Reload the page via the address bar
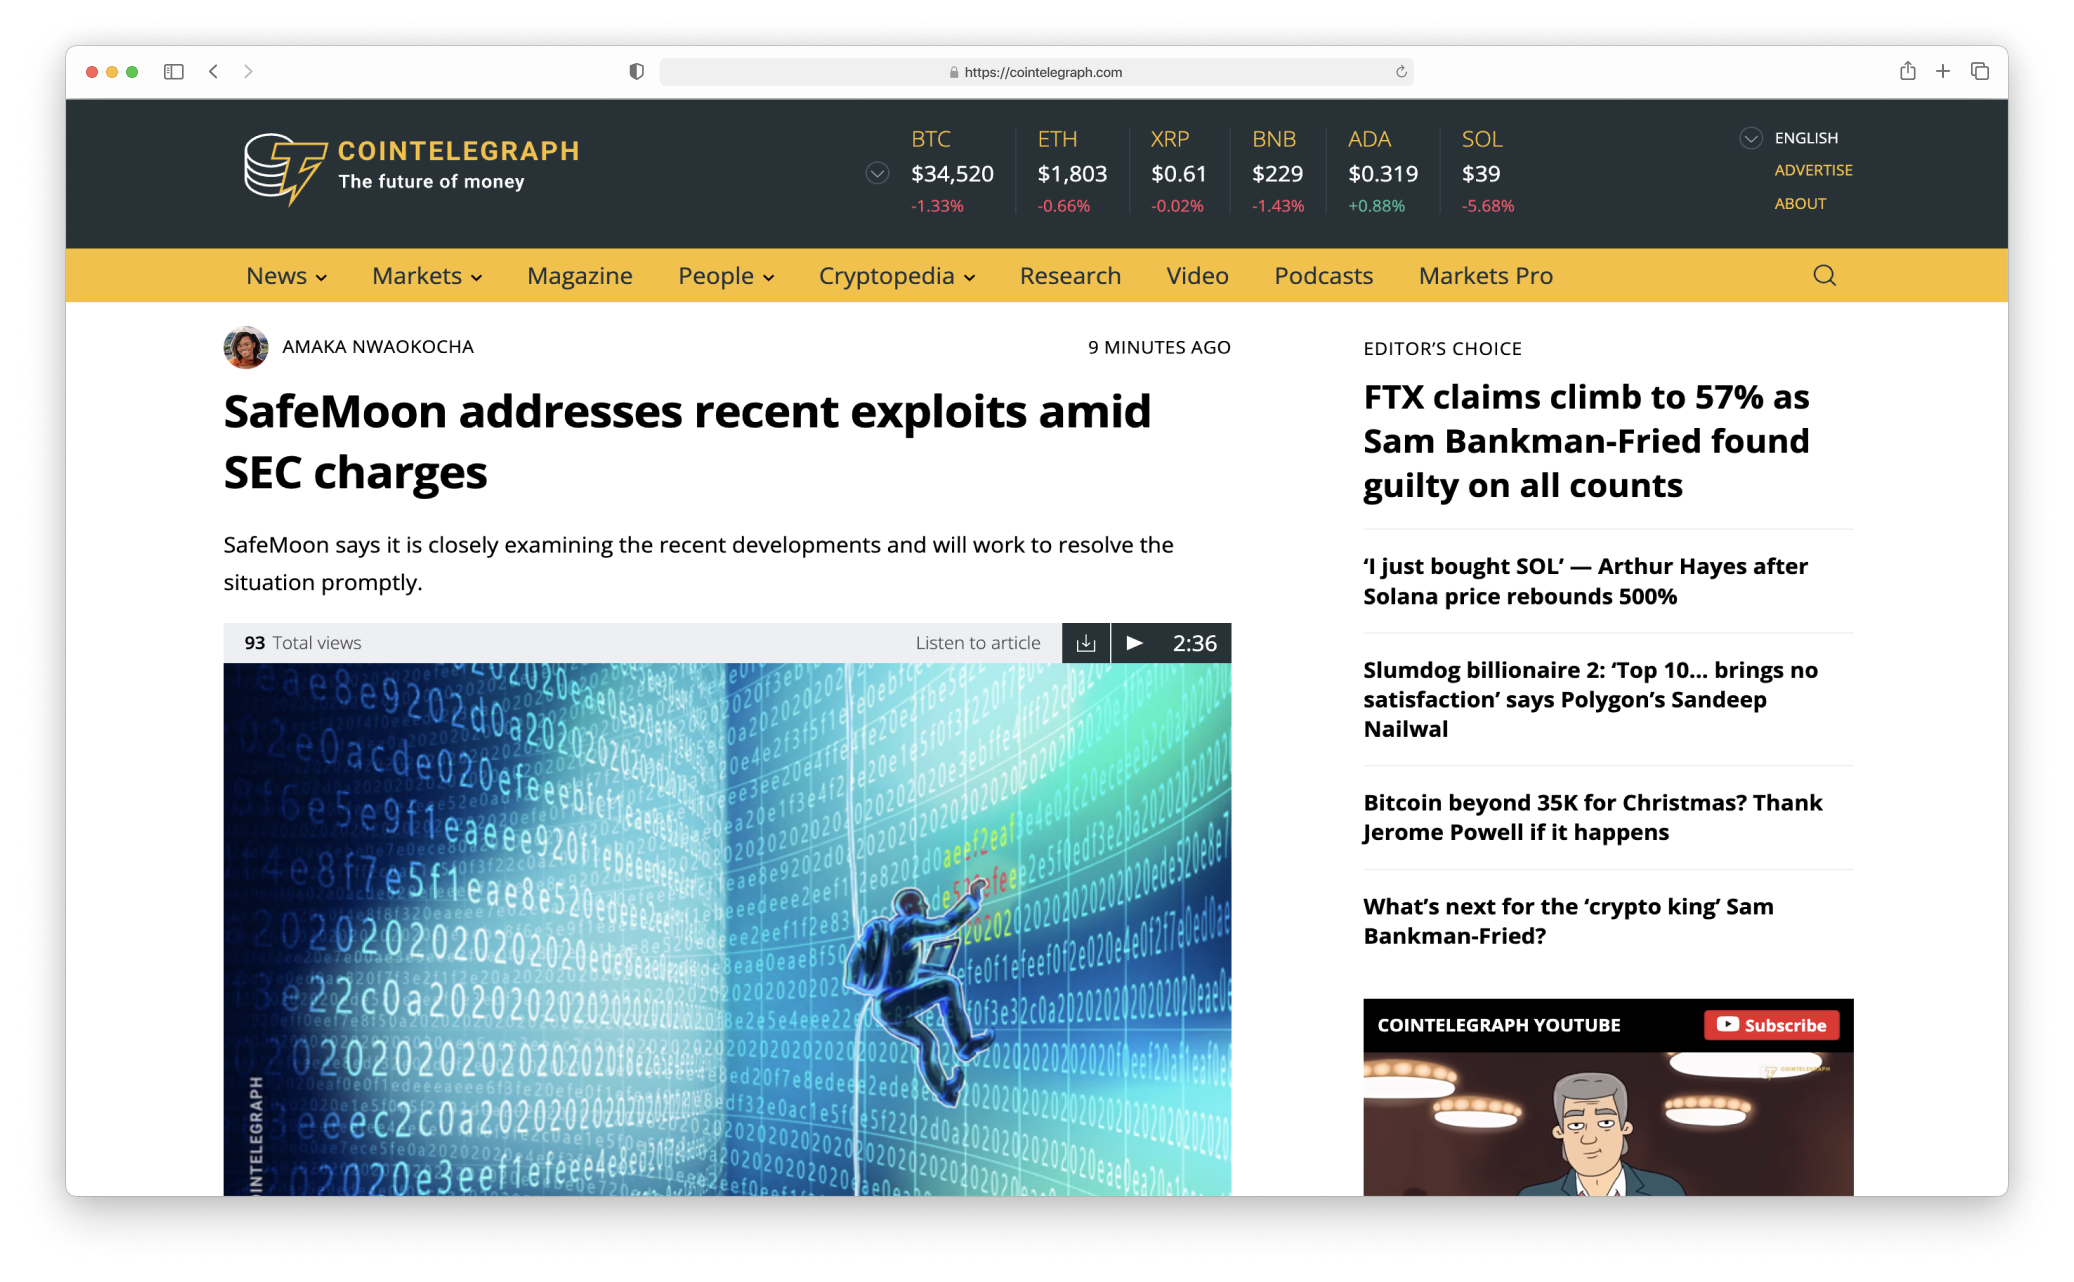The image size is (2074, 1282). tap(1401, 72)
